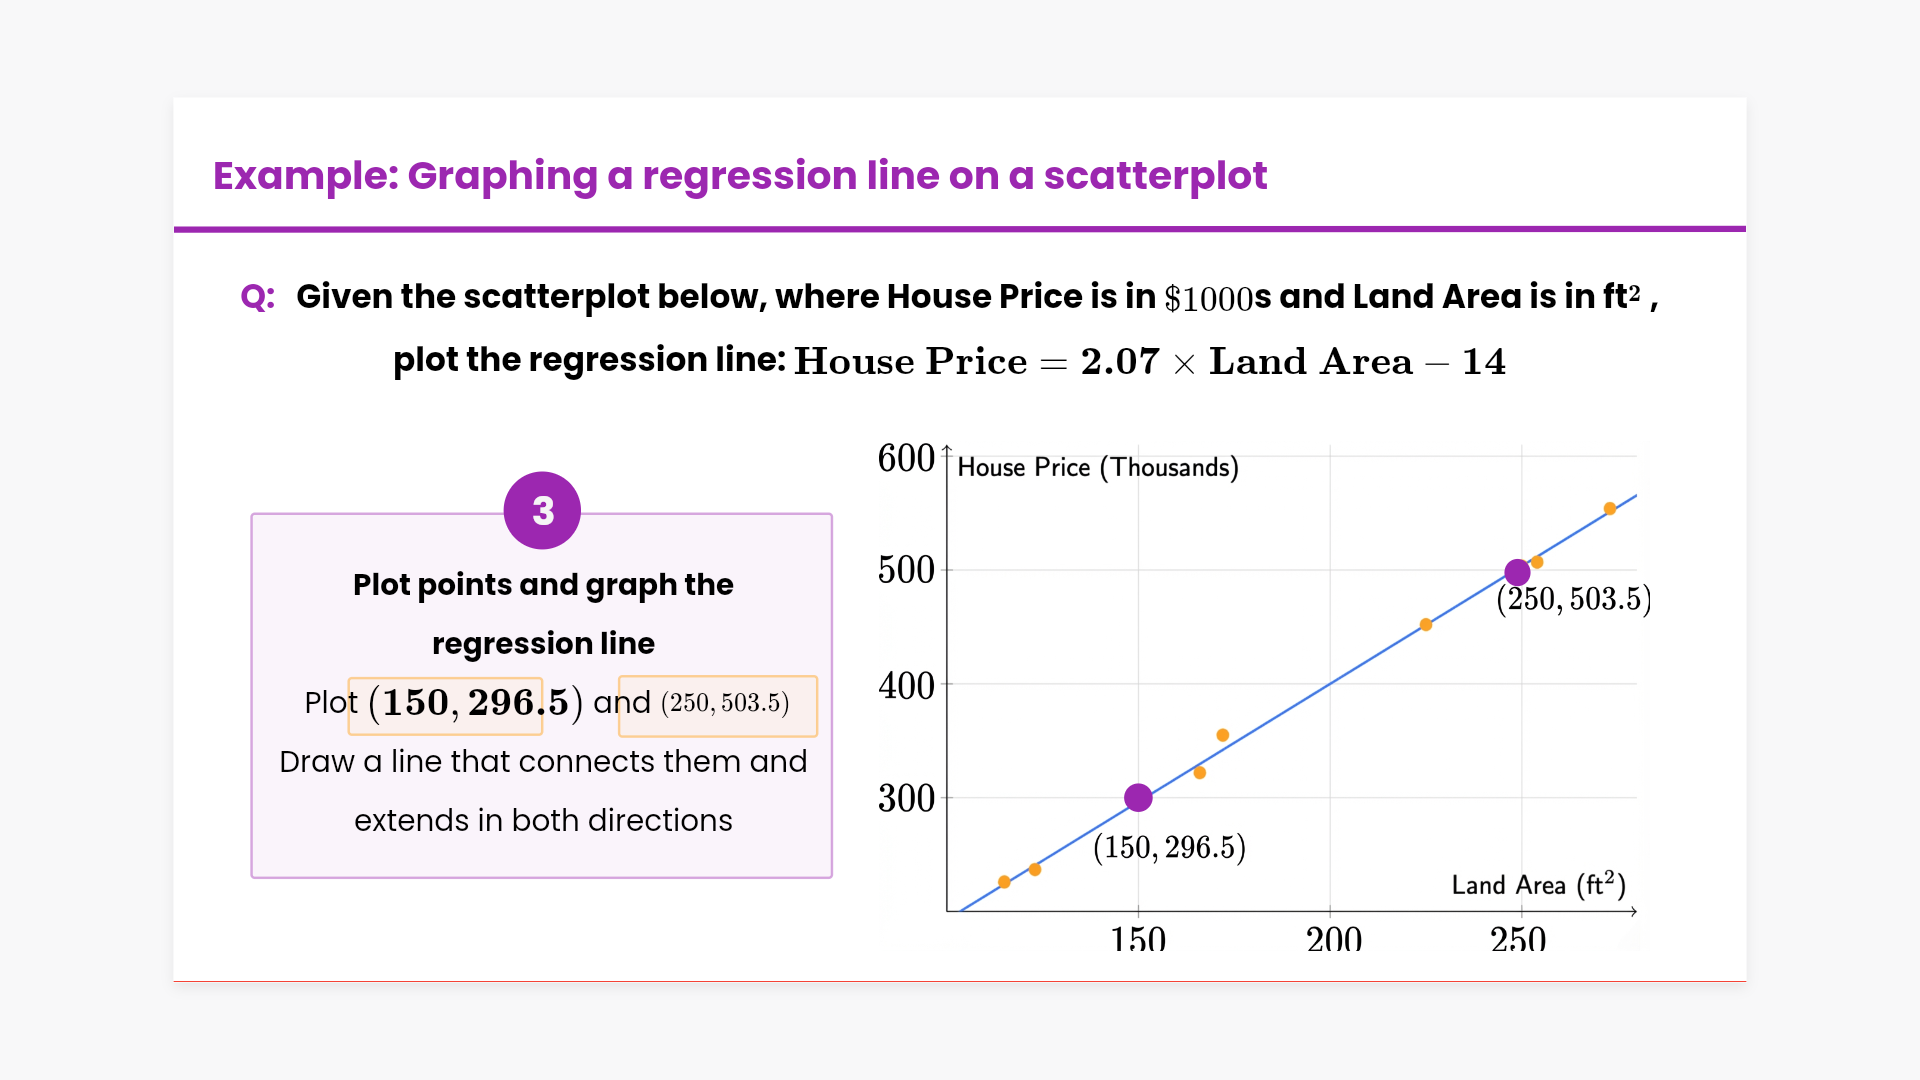Click the regression equation 'House Price = 2.07 × Land Area − 14'
The width and height of the screenshot is (1920, 1080).
pyautogui.click(x=1149, y=361)
